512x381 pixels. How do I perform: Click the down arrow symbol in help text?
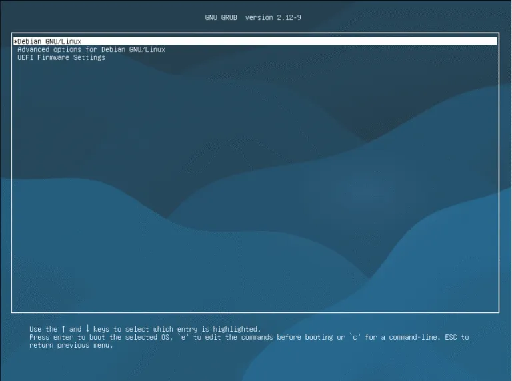(x=88, y=329)
